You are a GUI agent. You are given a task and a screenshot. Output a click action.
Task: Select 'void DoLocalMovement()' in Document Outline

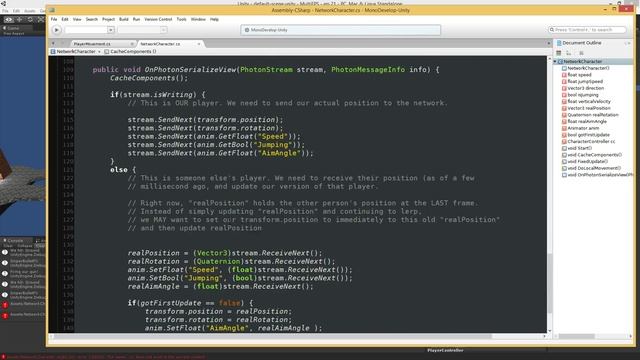click(594, 169)
